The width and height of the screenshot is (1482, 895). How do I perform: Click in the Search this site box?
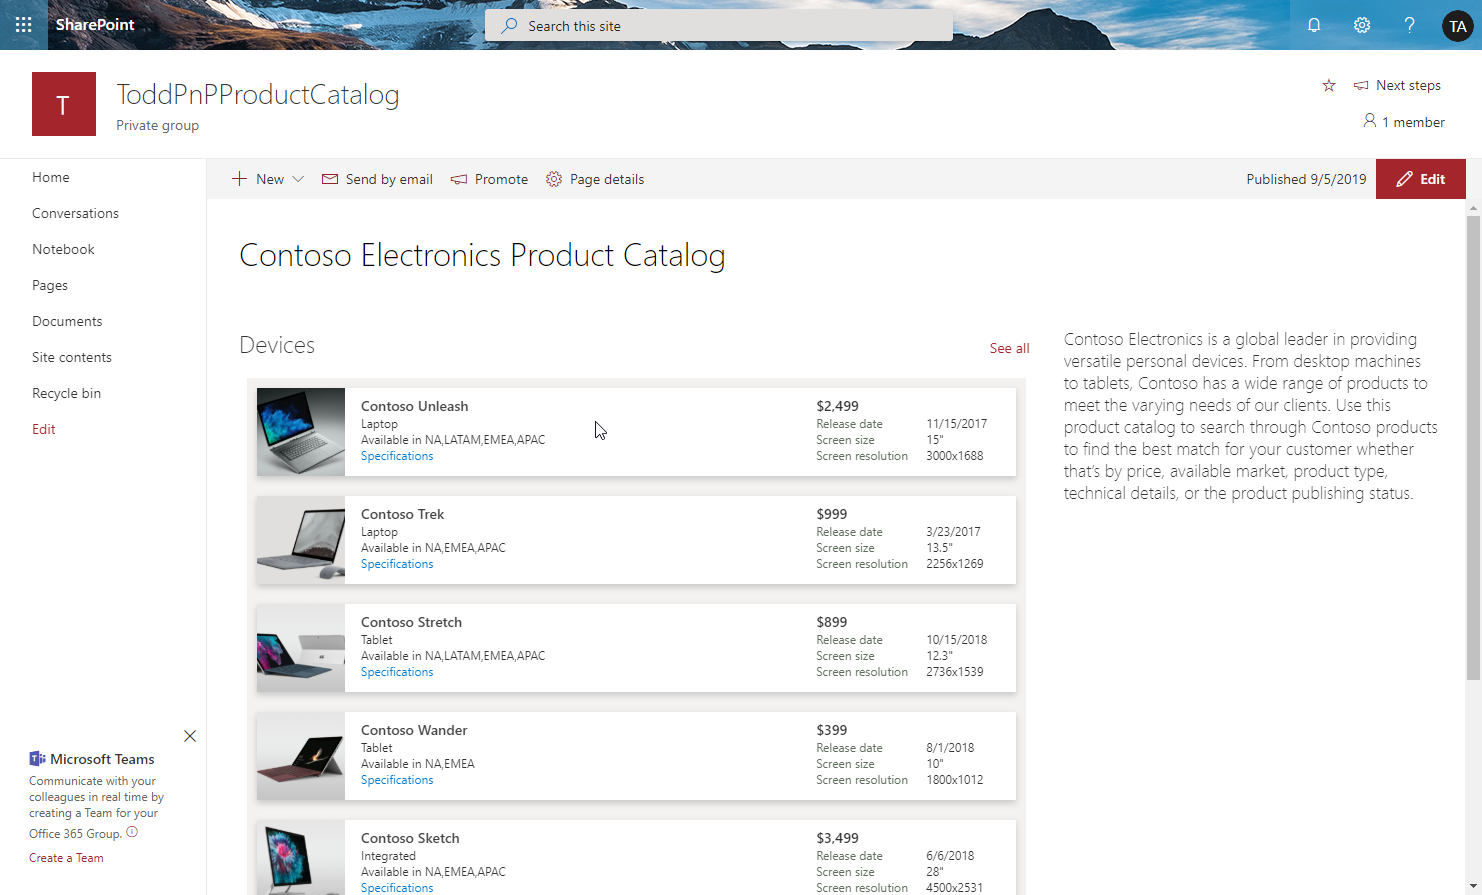[719, 26]
